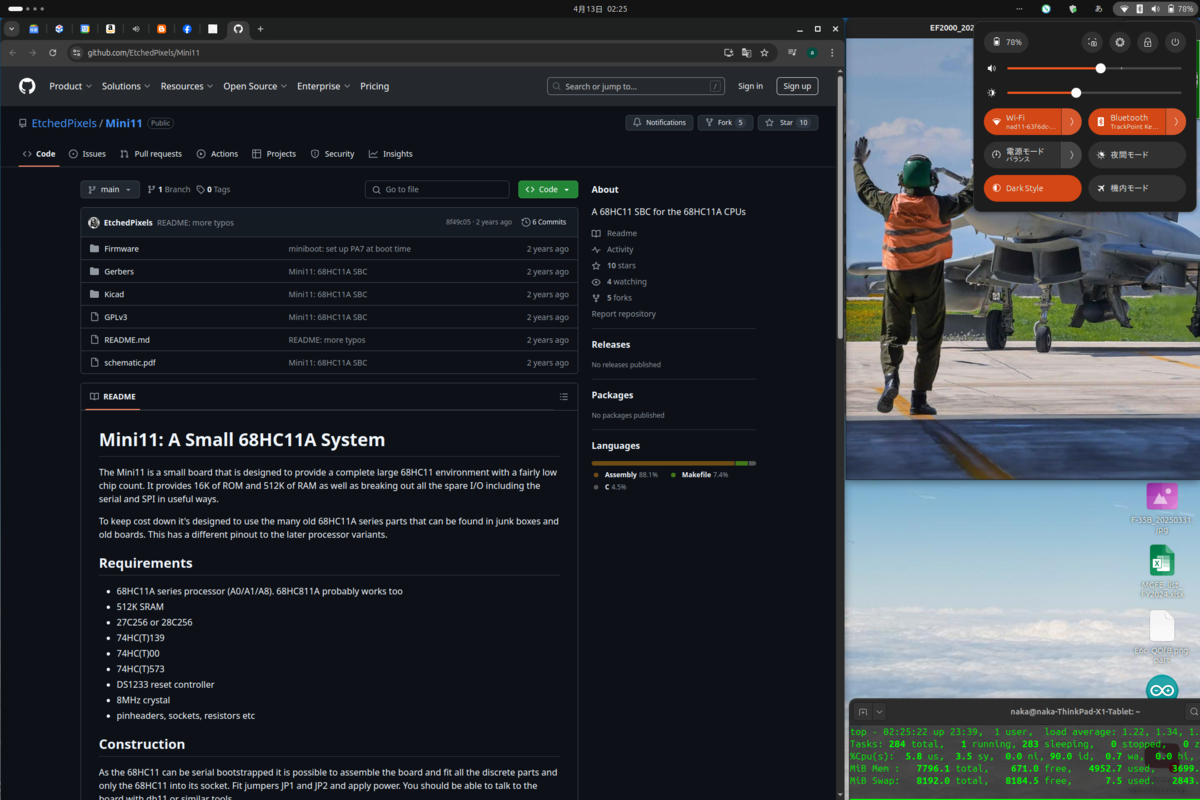Click the lock screen icon
1200x800 pixels.
point(1147,43)
